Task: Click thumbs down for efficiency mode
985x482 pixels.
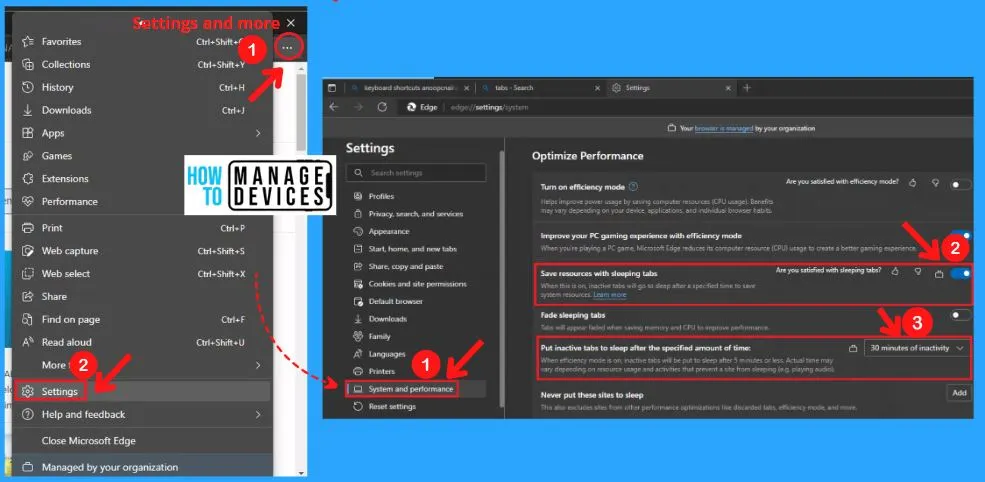Action: point(935,183)
